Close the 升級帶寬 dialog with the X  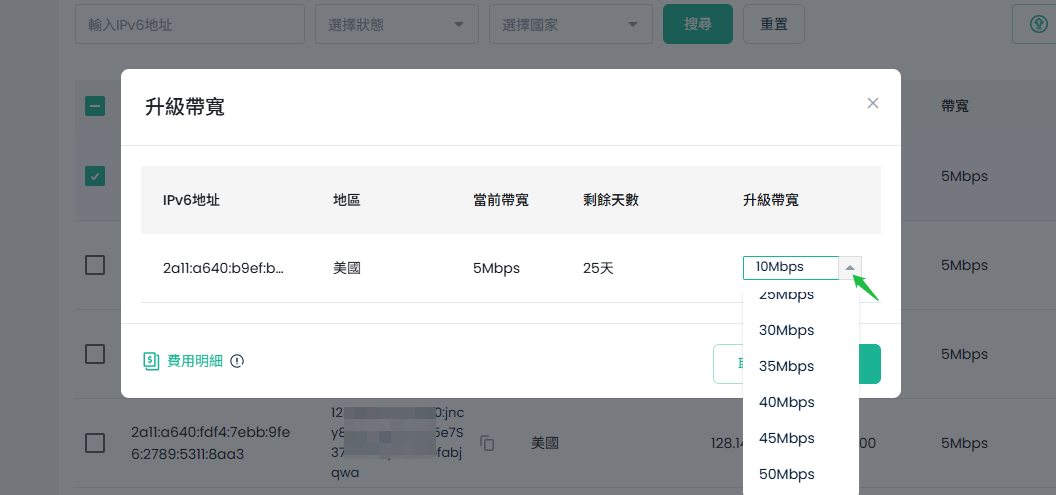pyautogui.click(x=873, y=103)
